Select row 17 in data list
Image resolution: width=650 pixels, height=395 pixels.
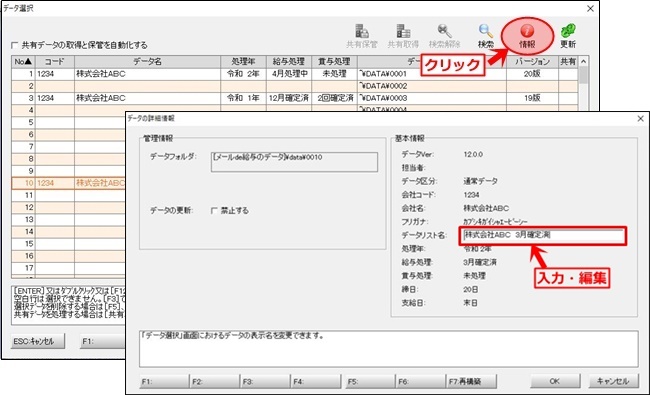click(68, 268)
